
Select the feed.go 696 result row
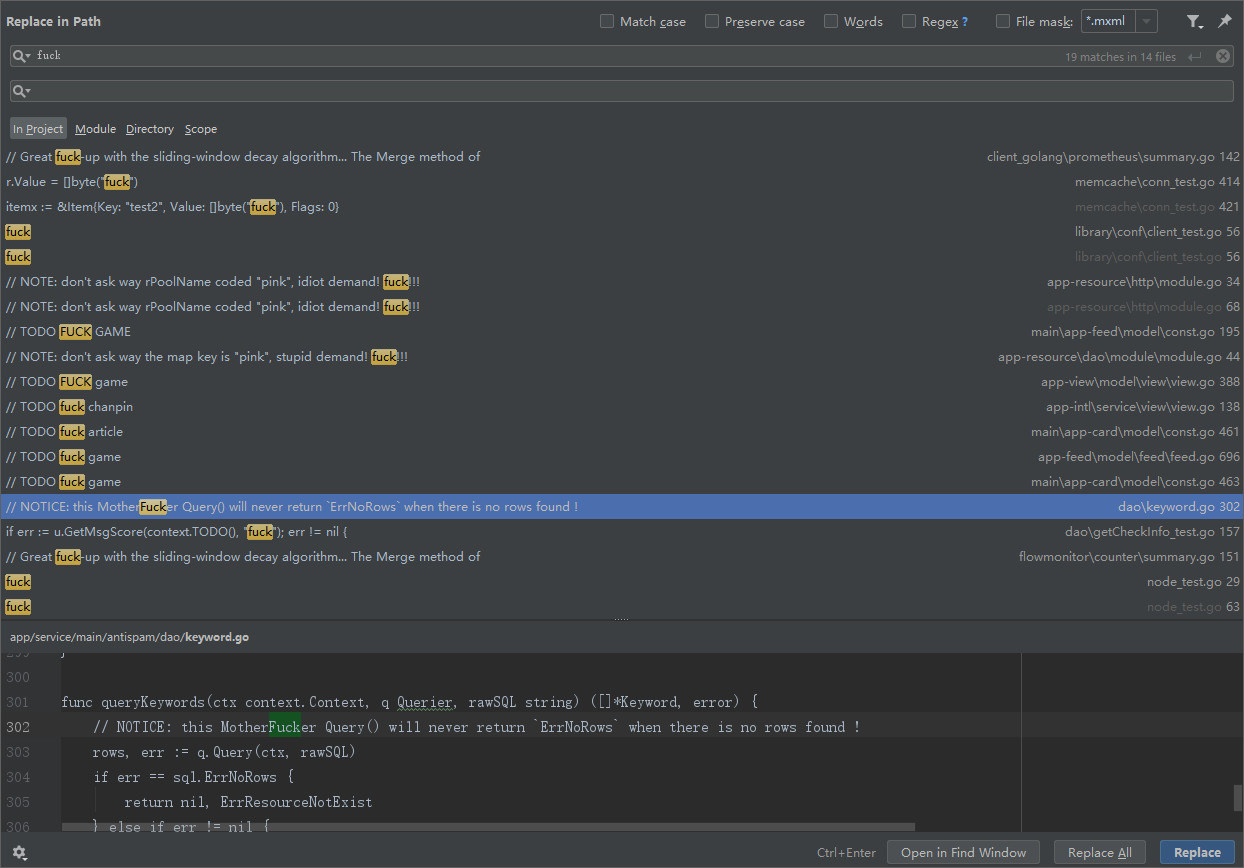coord(622,457)
